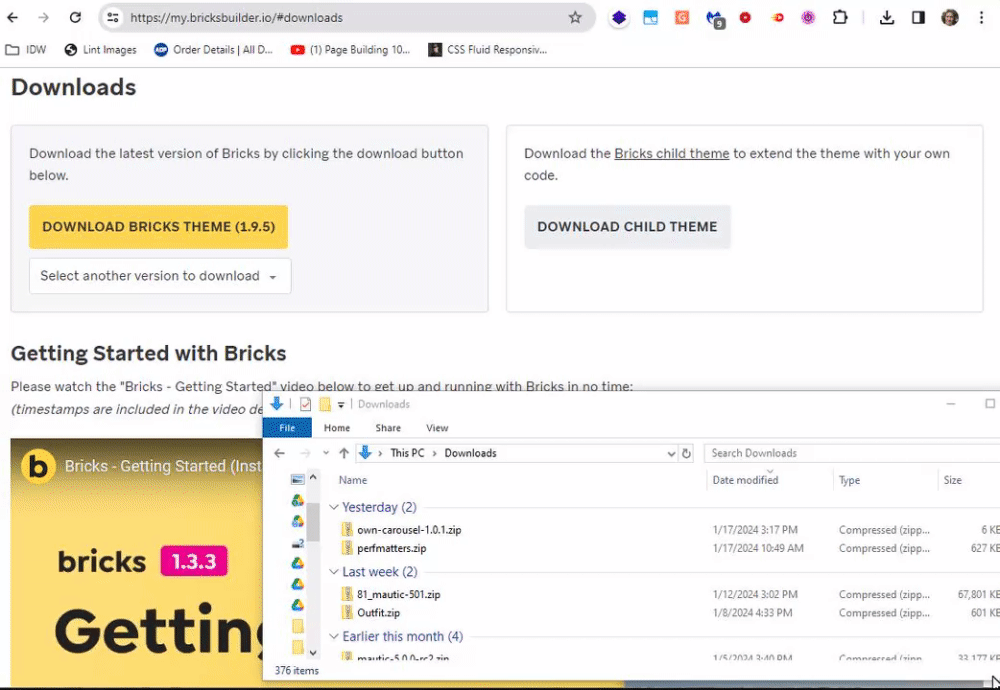Click the Download Bricks Theme (1.9.5) button
The image size is (1000, 690).
pos(158,227)
